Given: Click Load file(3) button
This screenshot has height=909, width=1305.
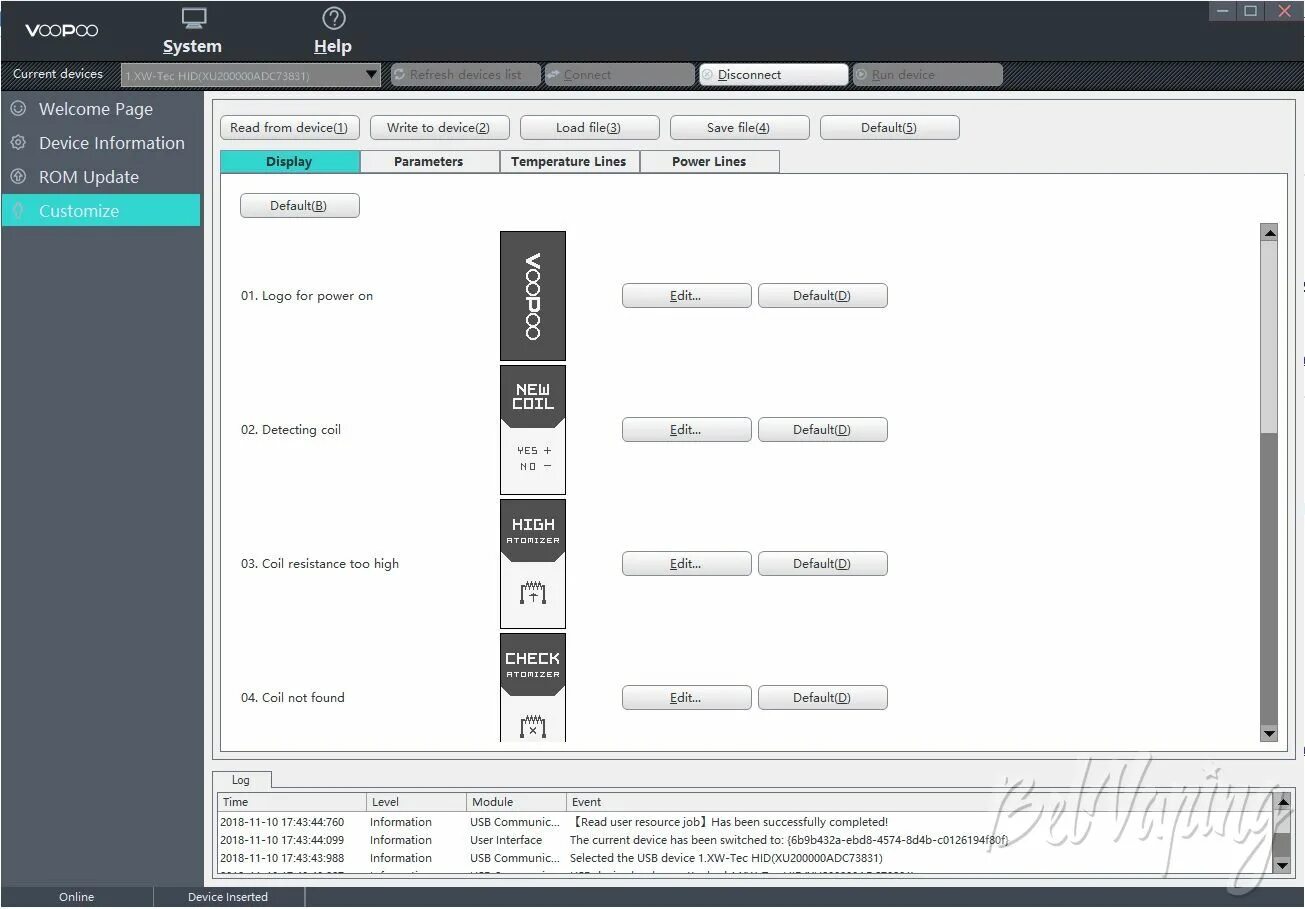Looking at the screenshot, I should pos(590,128).
